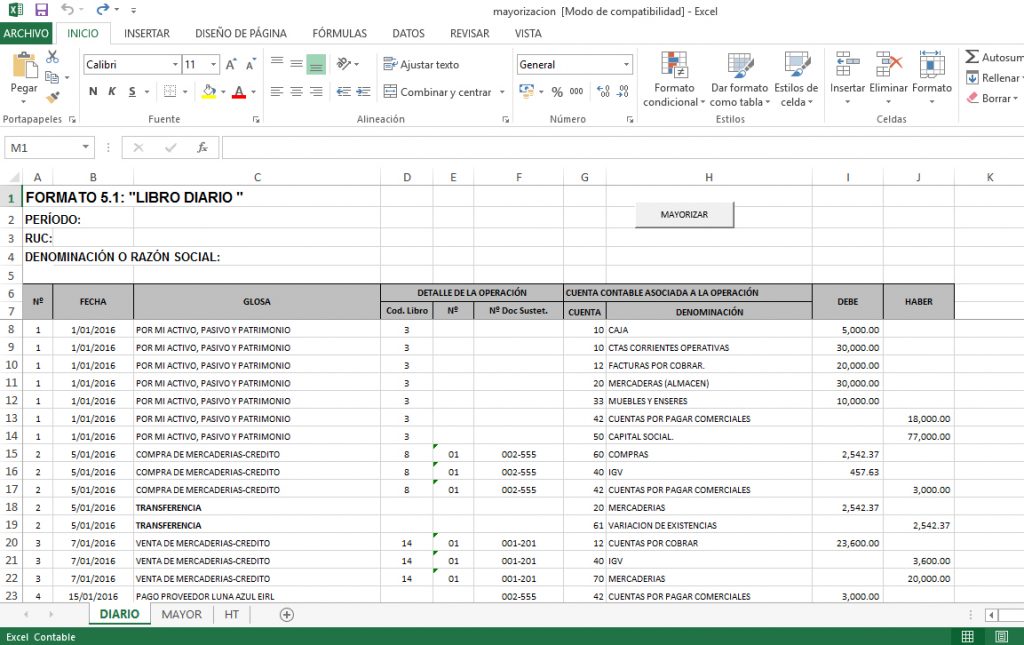Open DATOS ribbon tab
The image size is (1024, 645).
point(408,33)
